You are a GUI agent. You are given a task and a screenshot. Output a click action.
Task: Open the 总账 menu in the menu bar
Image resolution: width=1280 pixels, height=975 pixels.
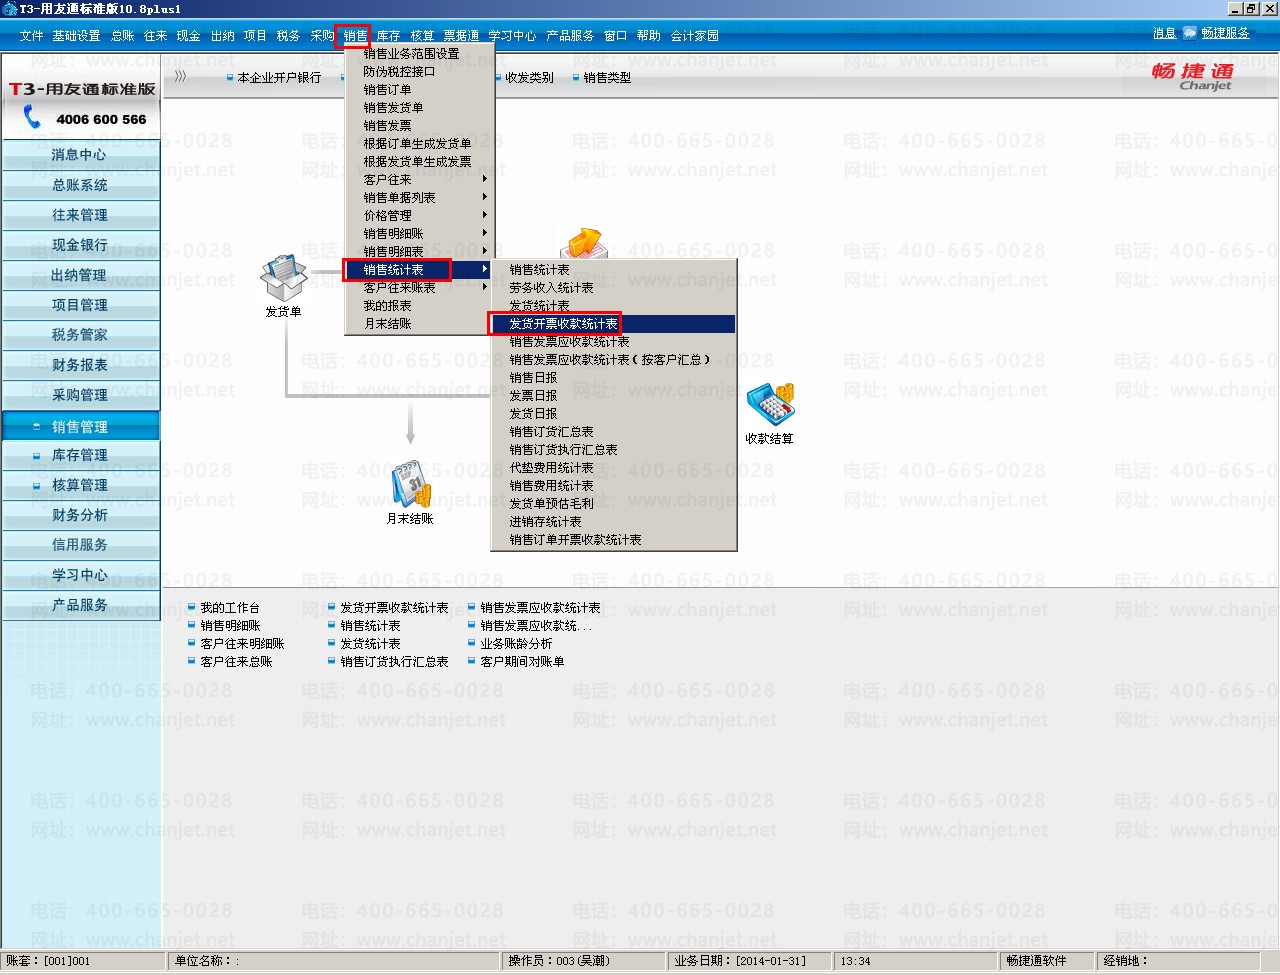[x=123, y=36]
